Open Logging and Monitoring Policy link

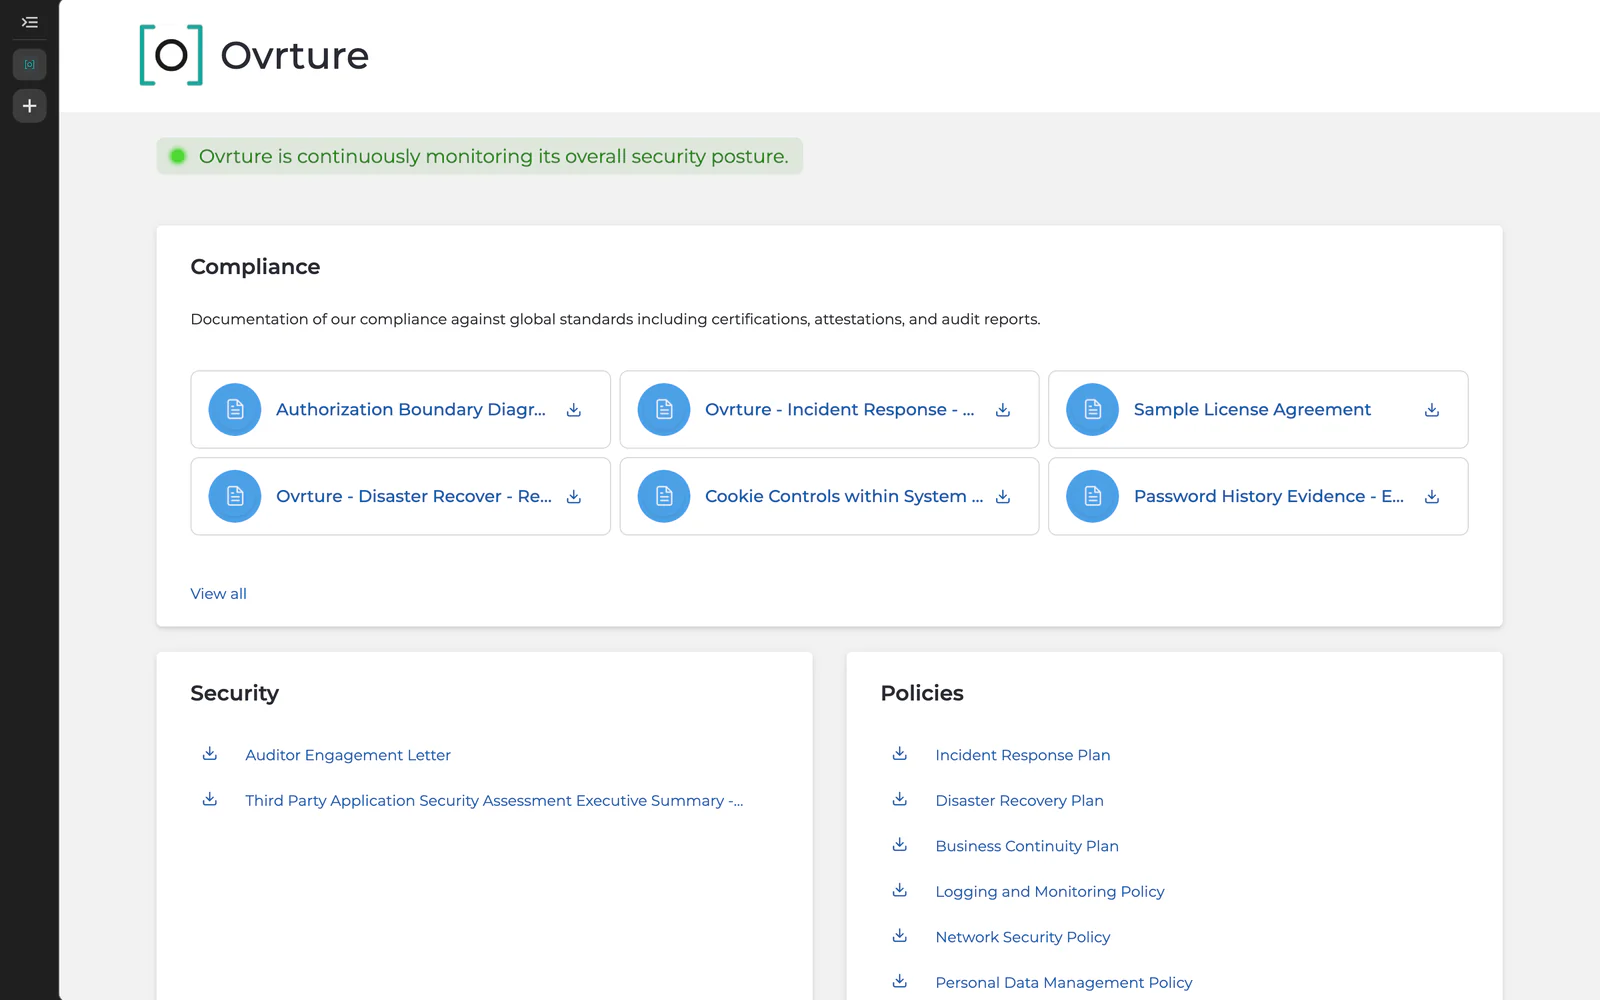[x=1050, y=892]
